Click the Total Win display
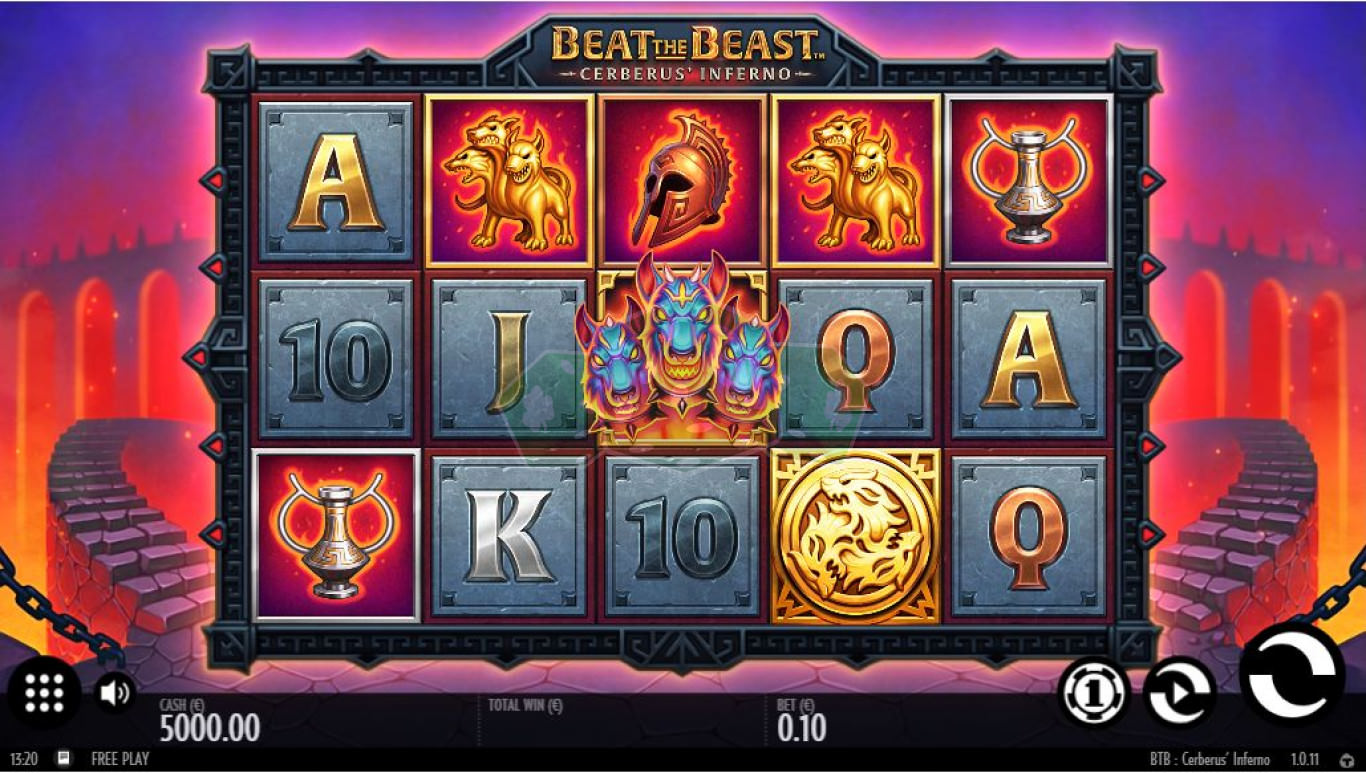This screenshot has height=773, width=1366. tap(525, 705)
